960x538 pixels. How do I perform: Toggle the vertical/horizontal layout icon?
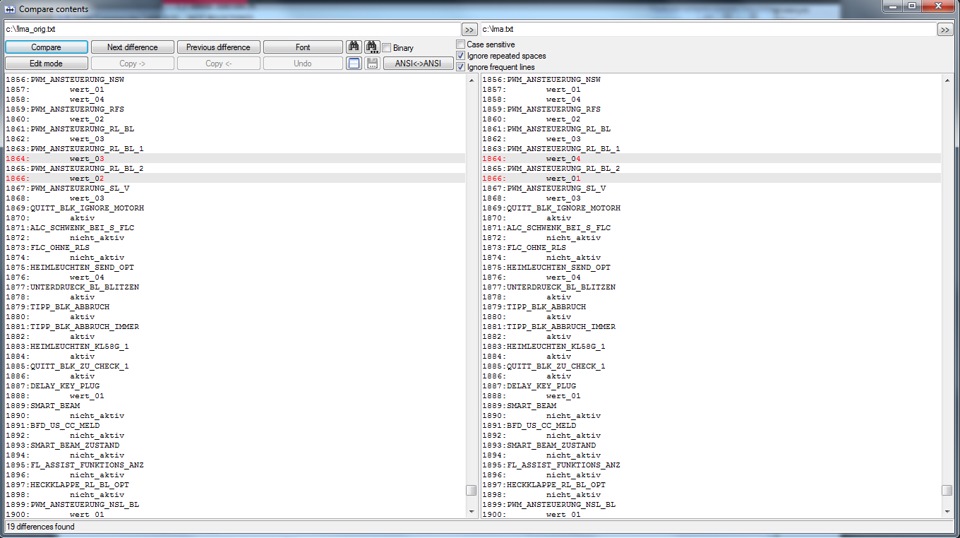[354, 63]
